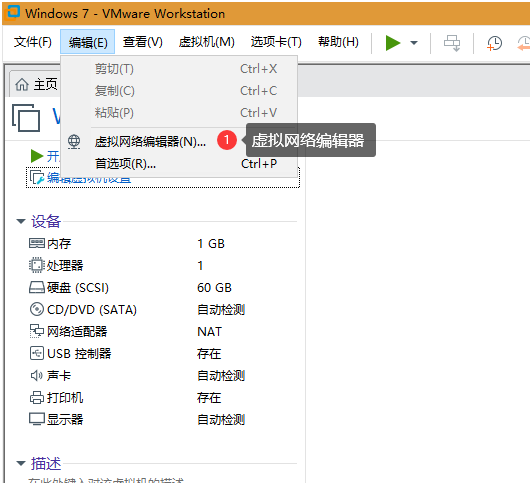
Task: Click the 网络适配器 network icon
Action: 37,331
